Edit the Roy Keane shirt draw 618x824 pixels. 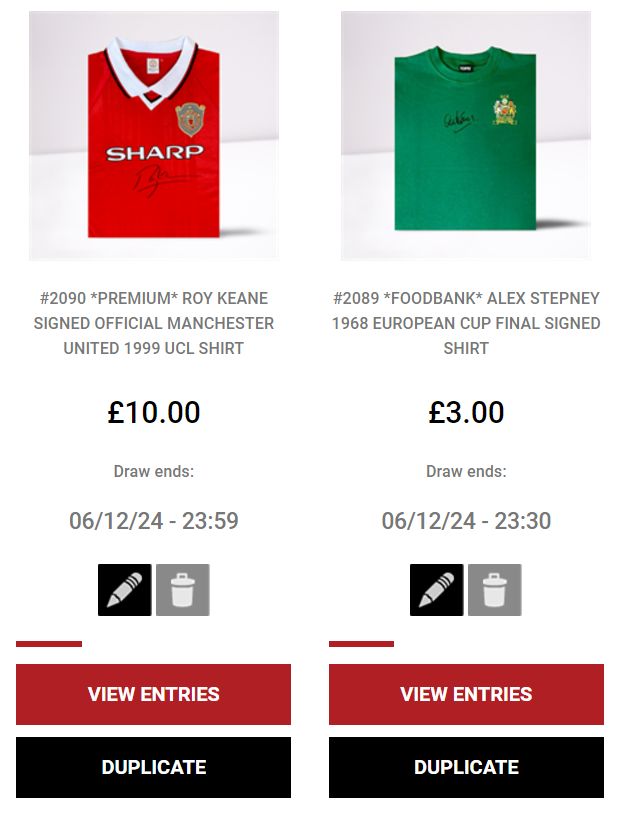coord(125,590)
